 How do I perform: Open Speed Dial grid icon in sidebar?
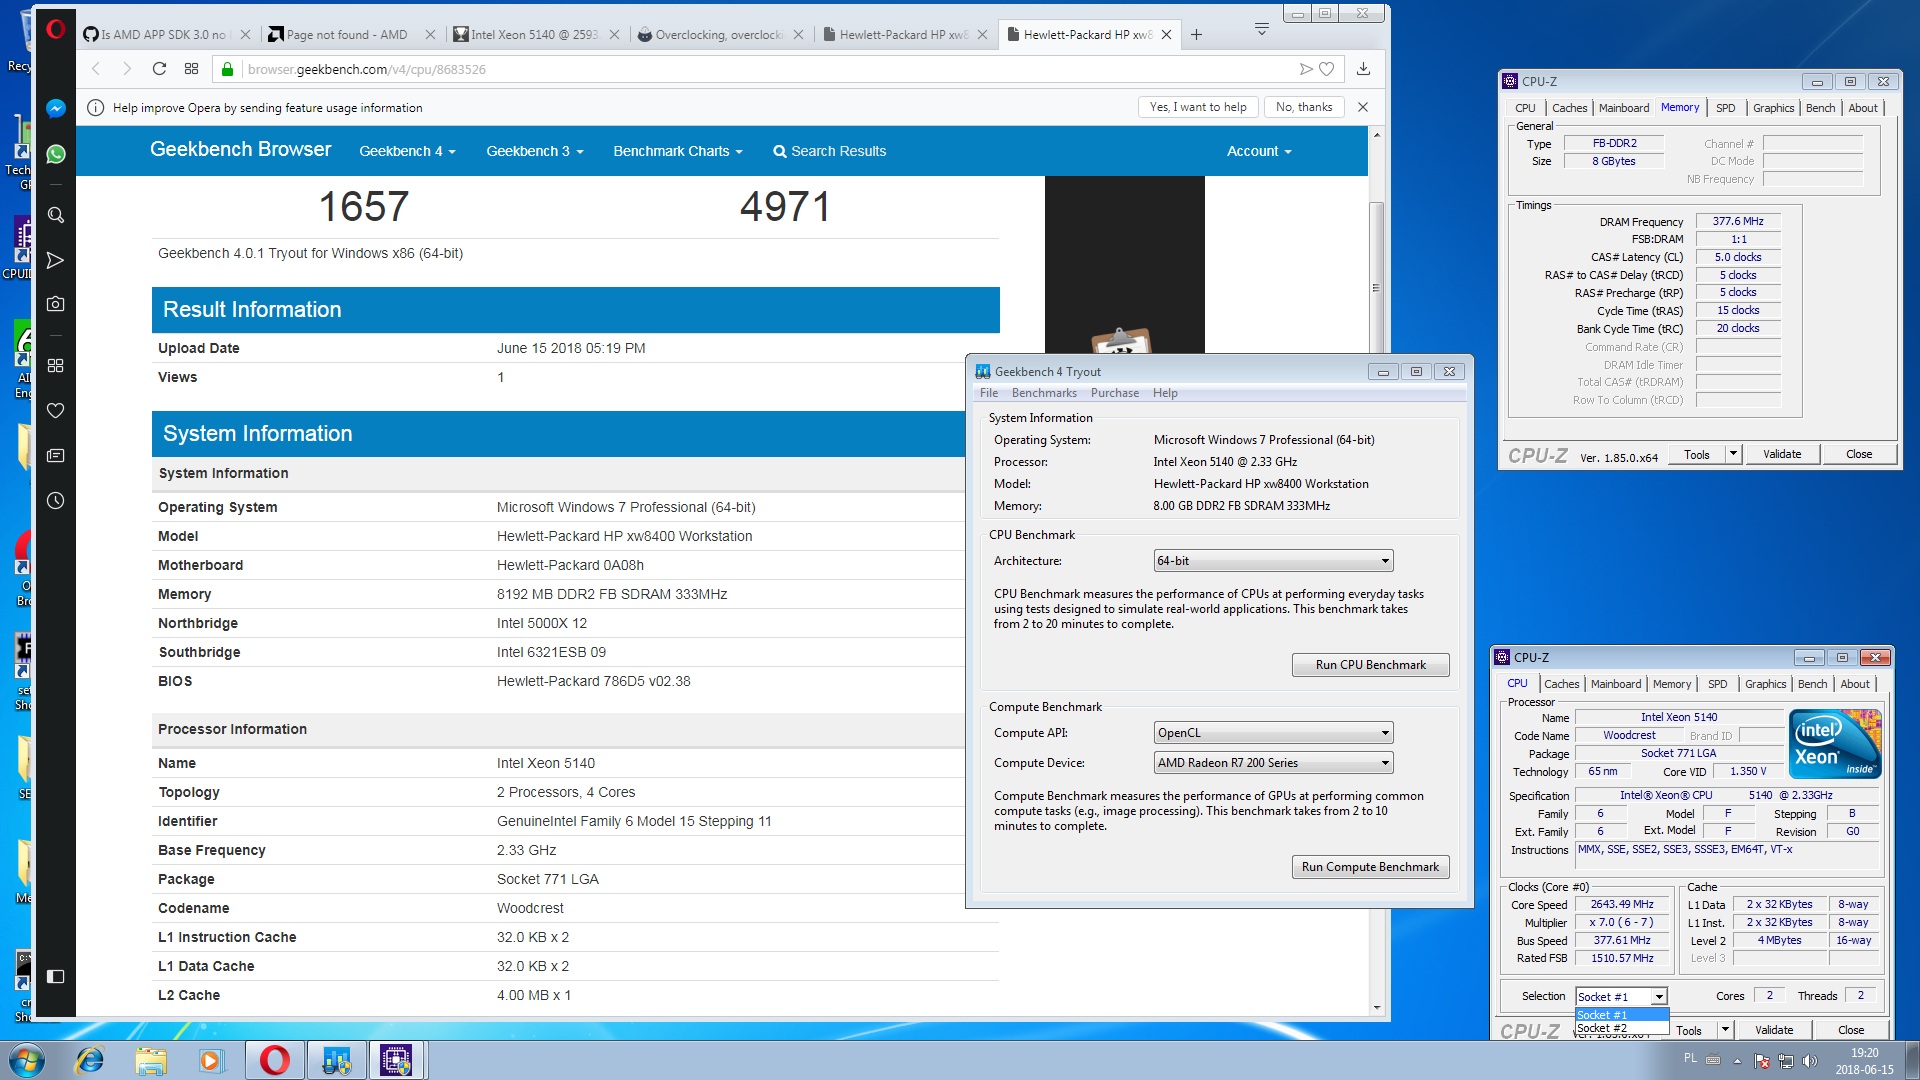56,365
